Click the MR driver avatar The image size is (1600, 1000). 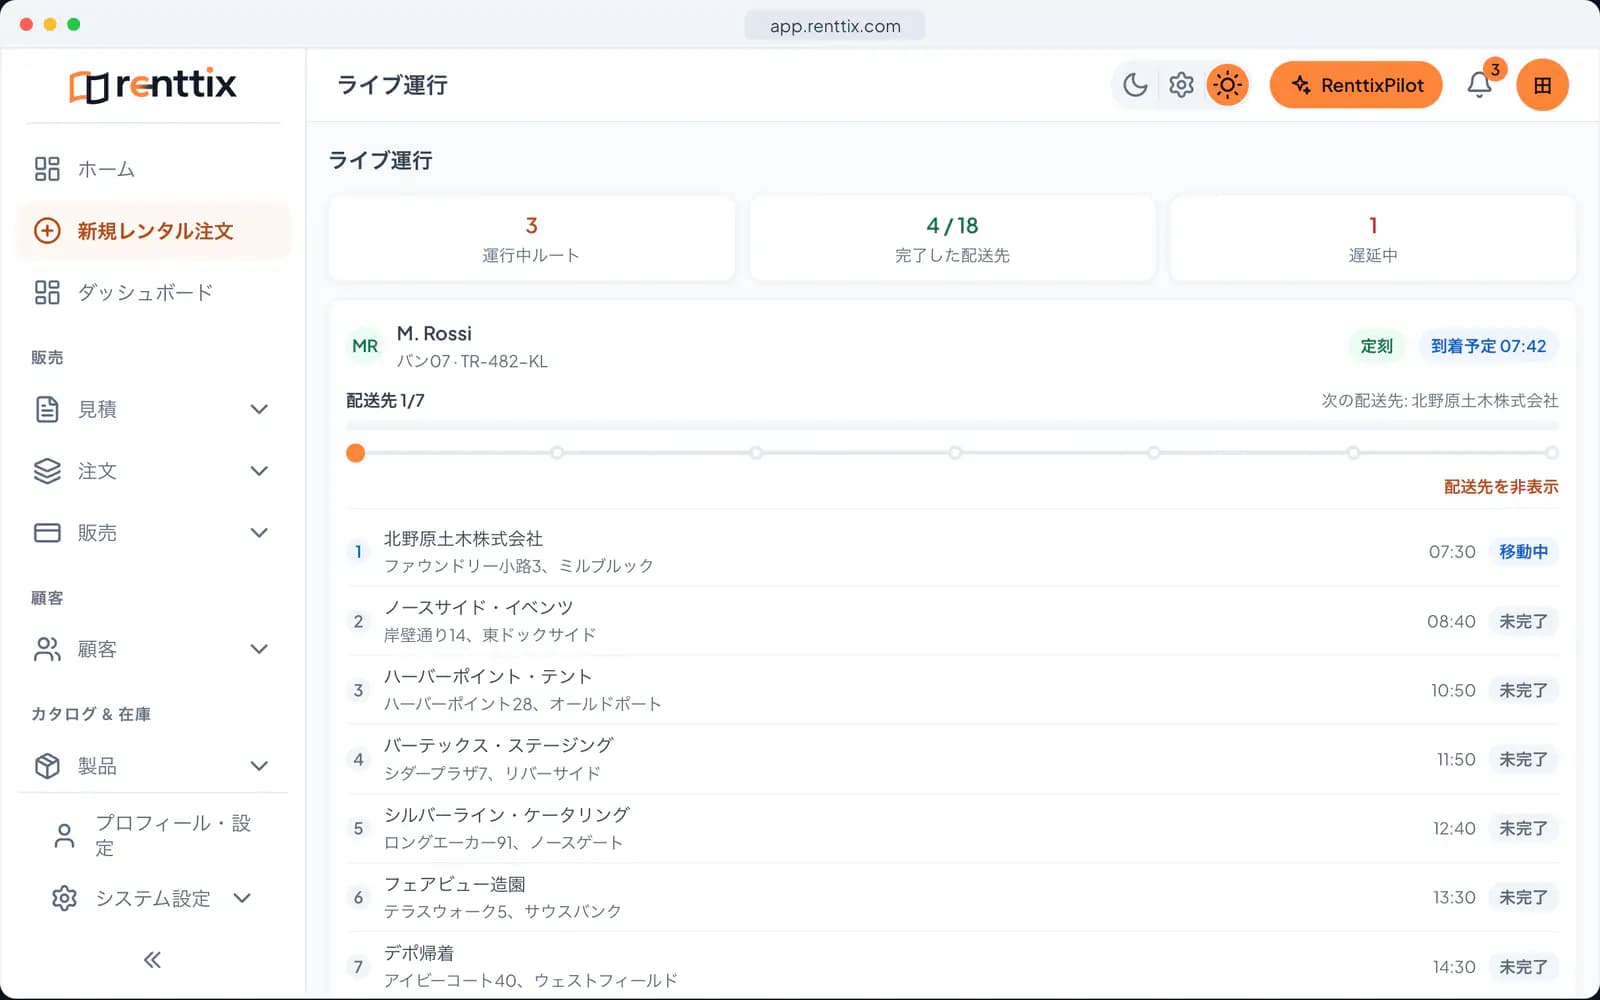click(x=365, y=346)
